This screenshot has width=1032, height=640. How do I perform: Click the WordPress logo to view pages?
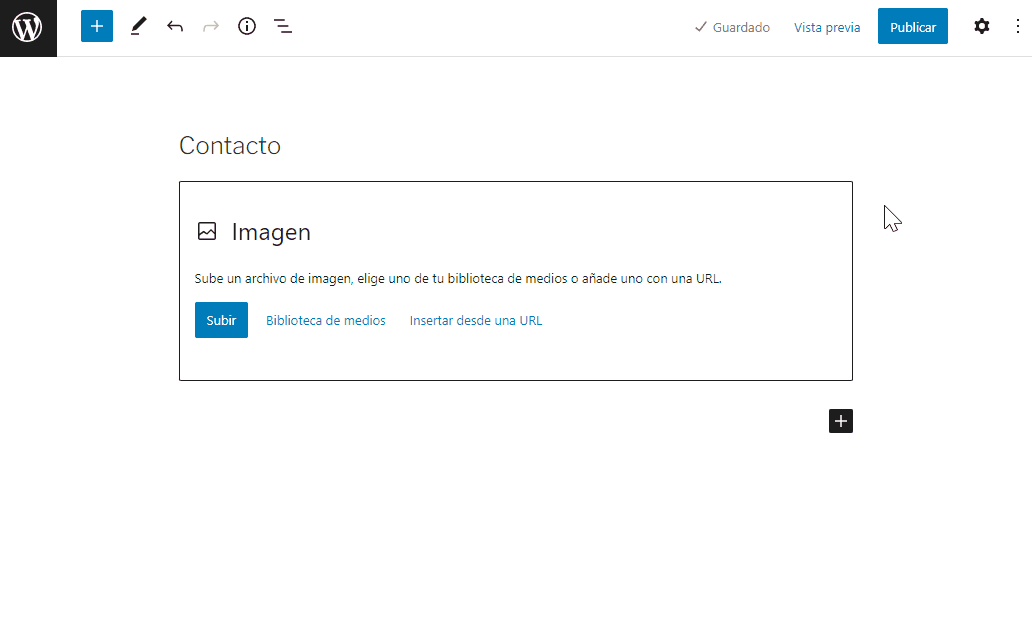(x=28, y=28)
